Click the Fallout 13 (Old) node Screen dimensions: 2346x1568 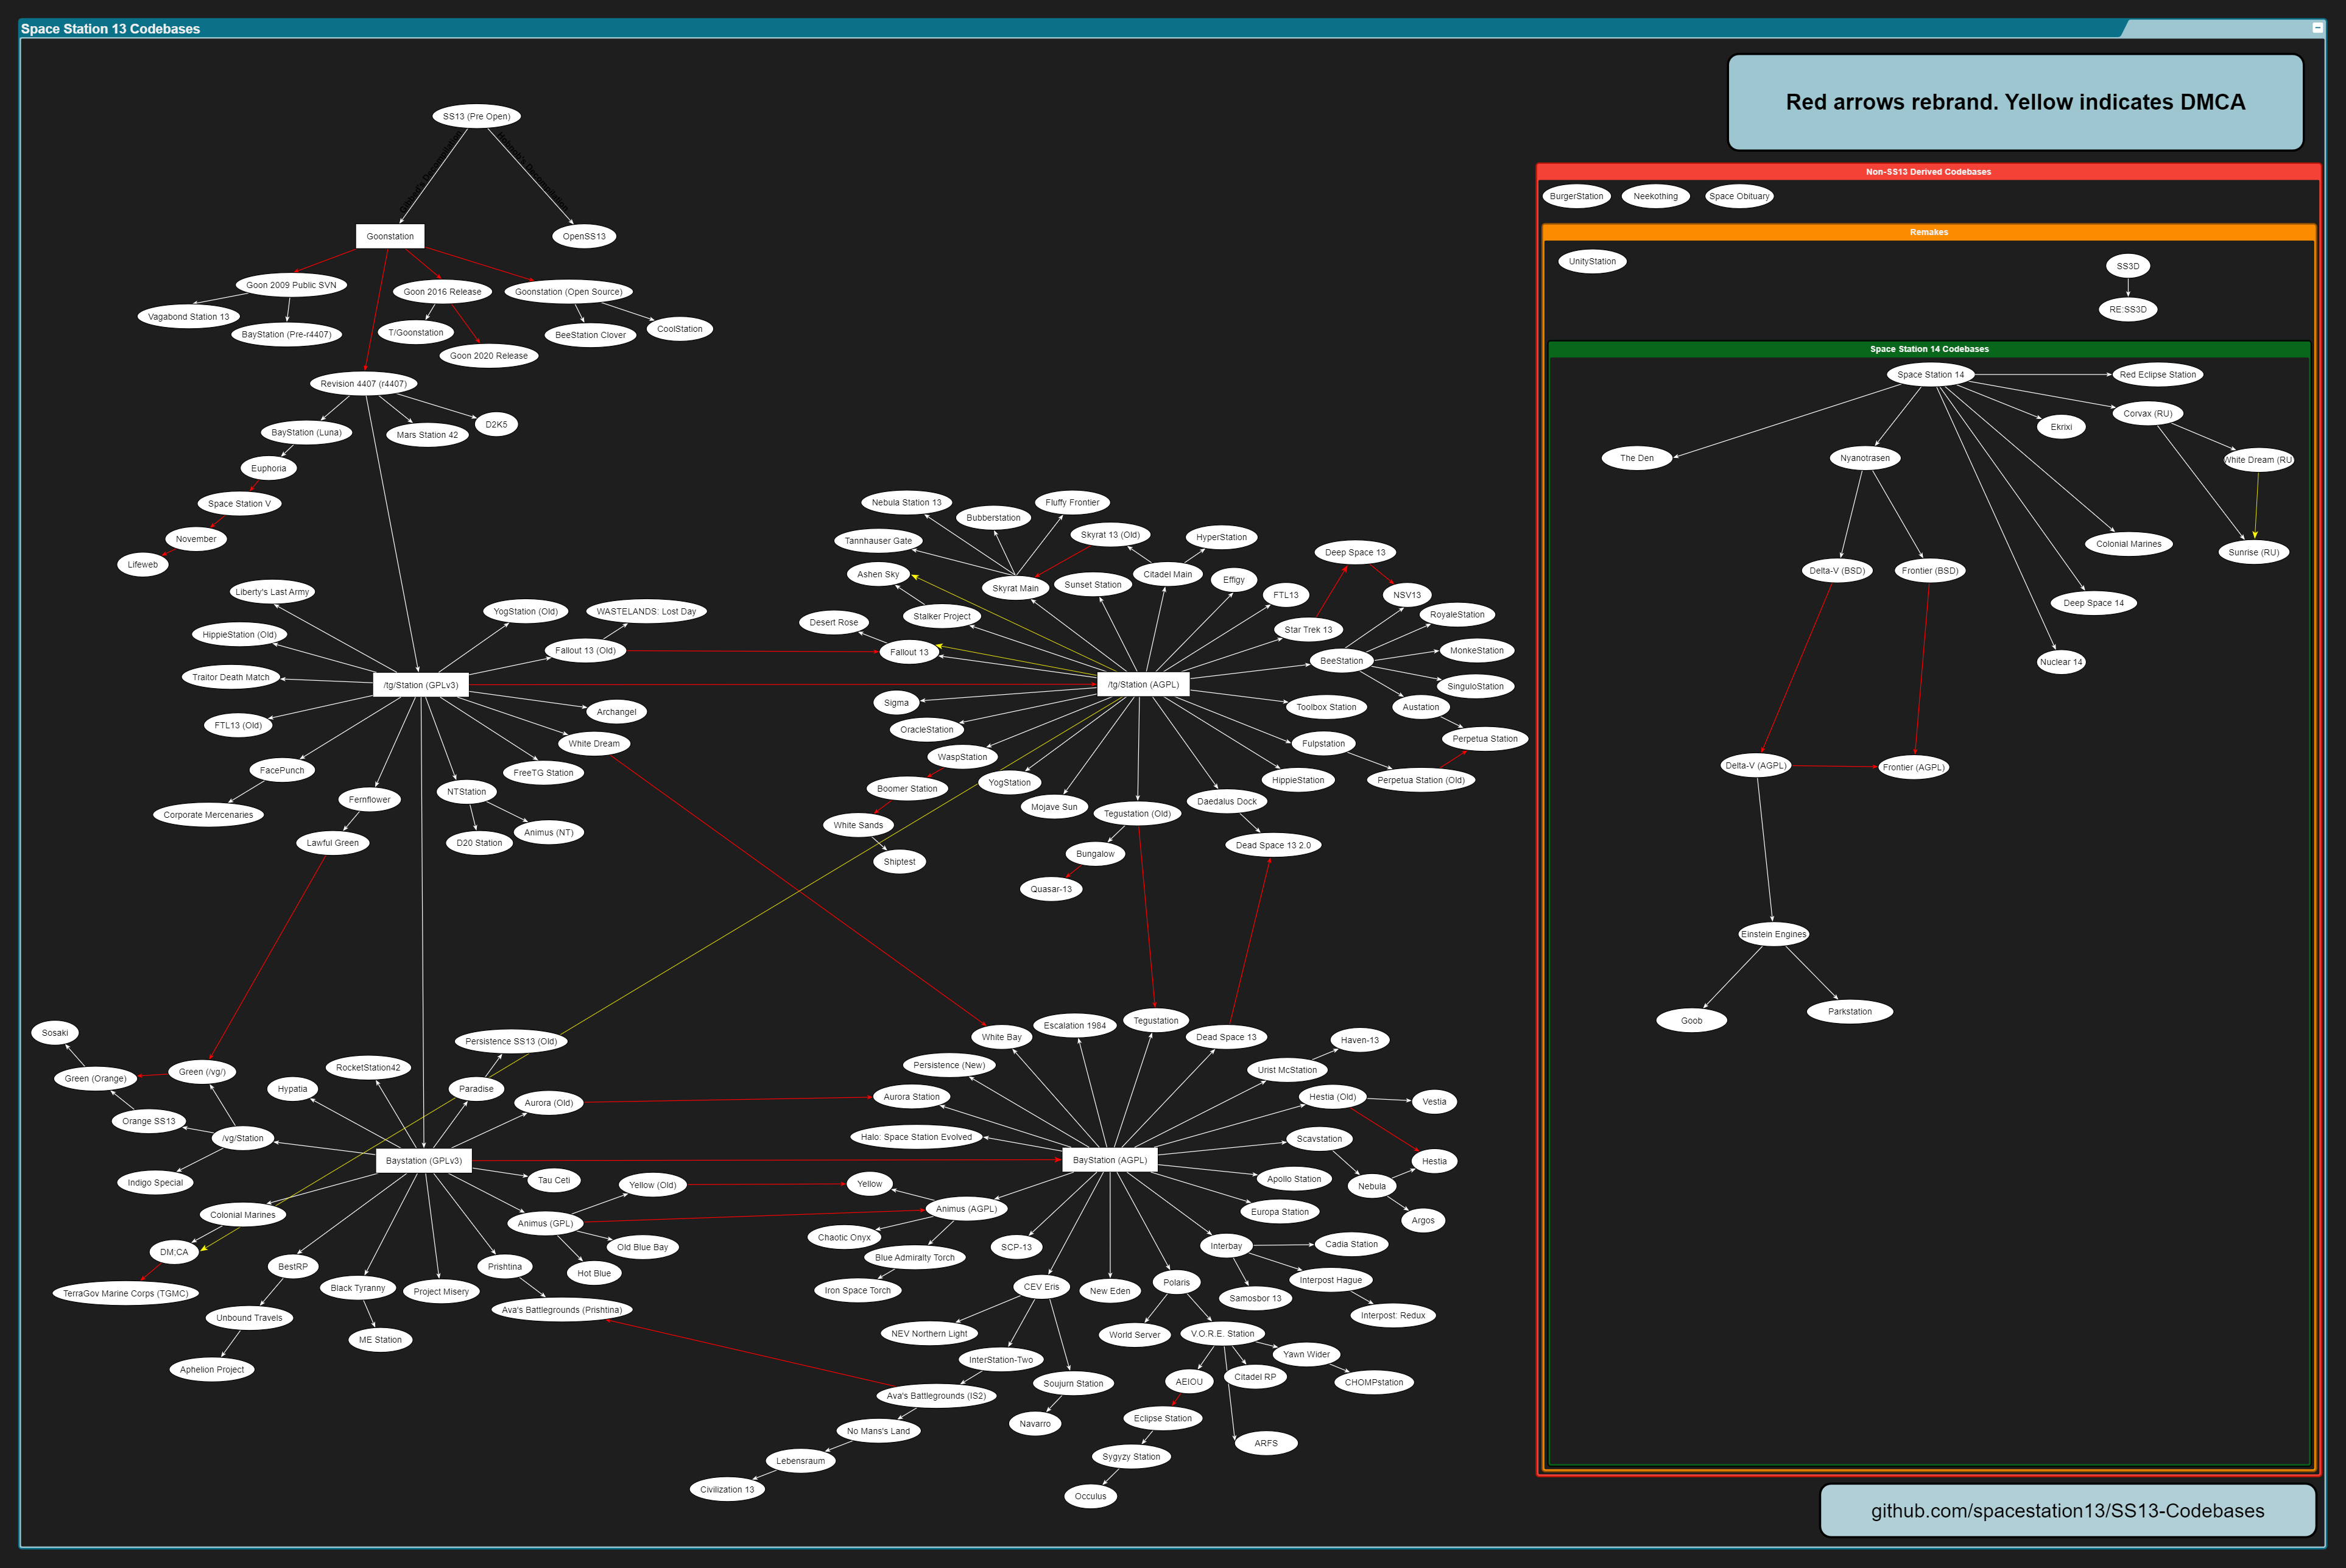(x=586, y=650)
